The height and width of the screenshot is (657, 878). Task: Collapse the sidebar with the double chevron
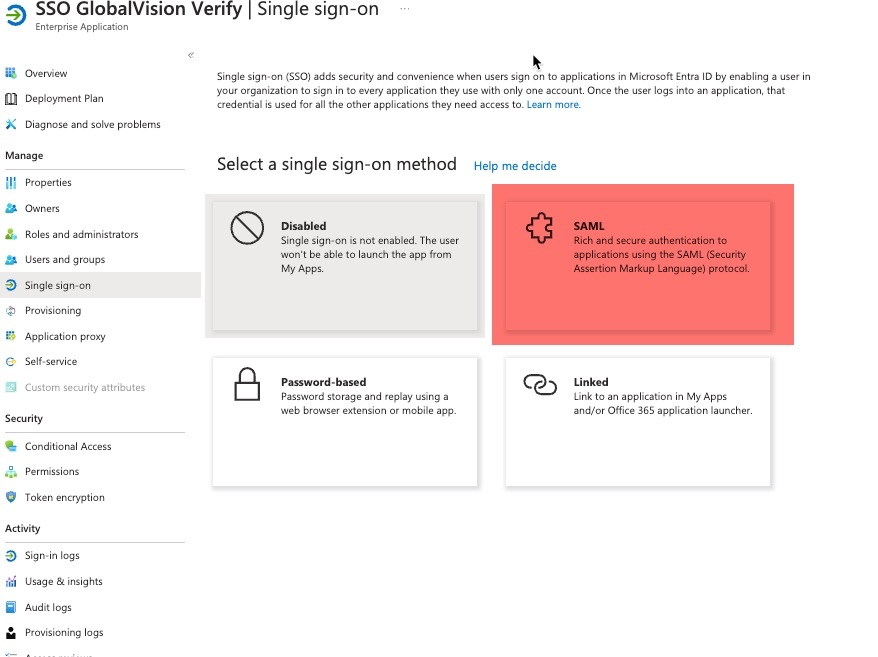[x=191, y=55]
